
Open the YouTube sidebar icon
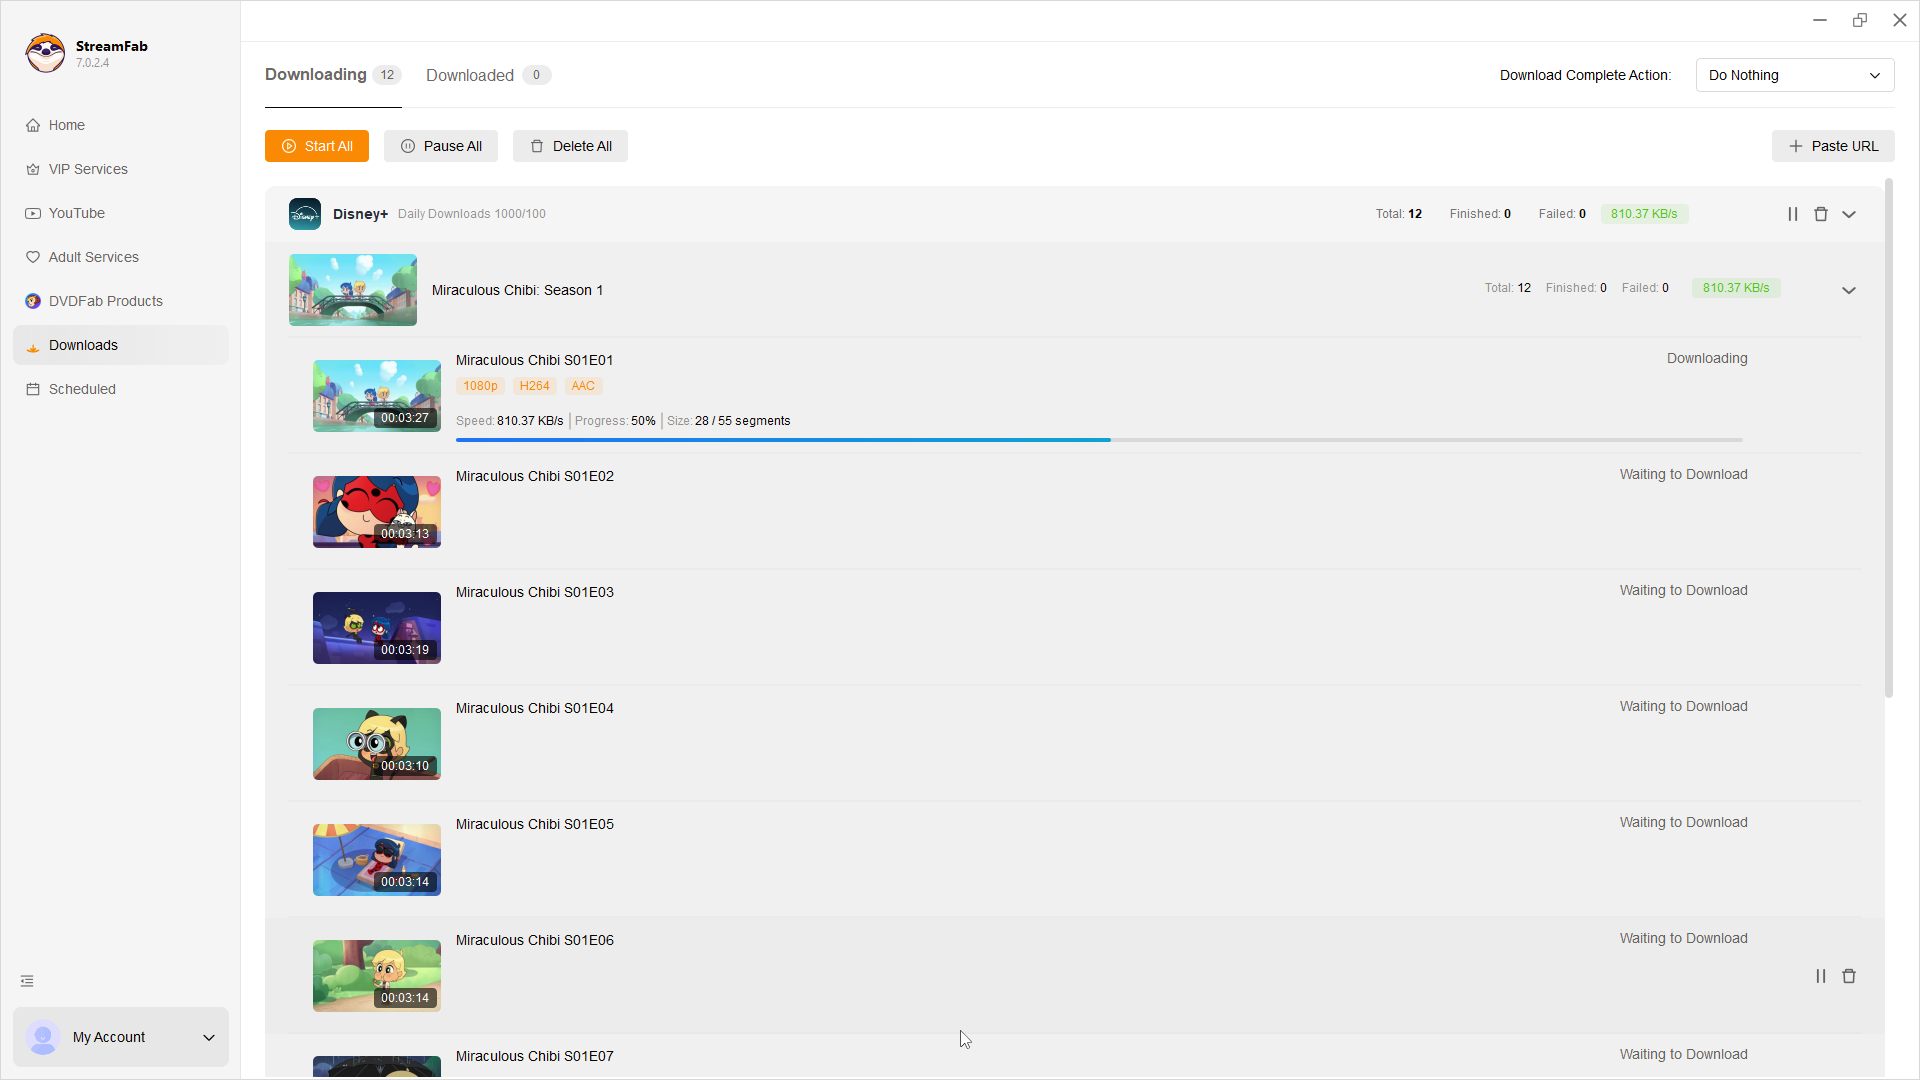(33, 213)
